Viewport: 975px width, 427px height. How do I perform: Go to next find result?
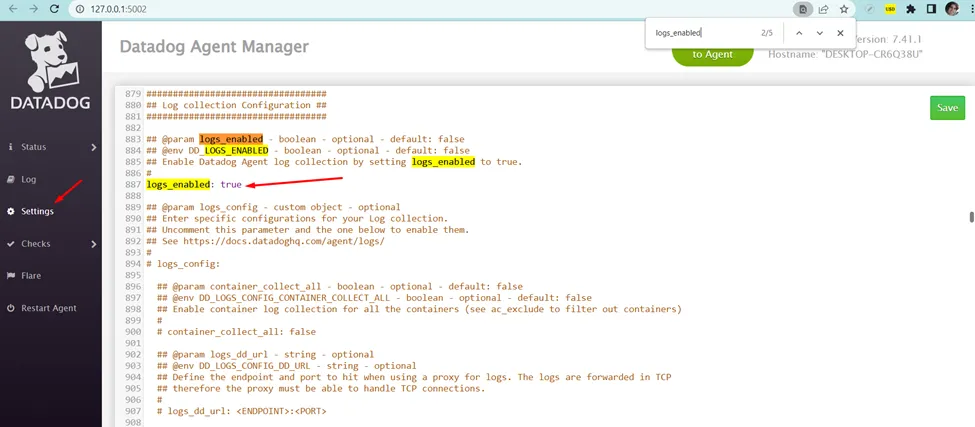click(820, 33)
